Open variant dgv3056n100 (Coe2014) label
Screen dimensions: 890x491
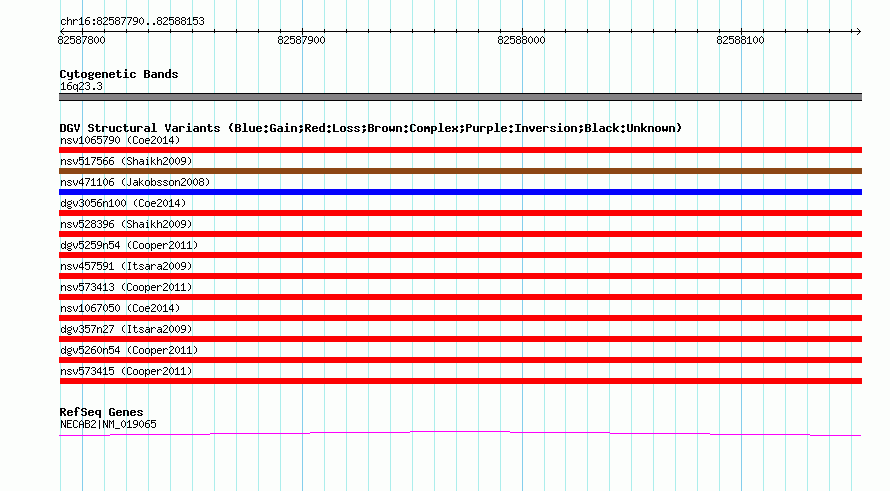(x=123, y=203)
